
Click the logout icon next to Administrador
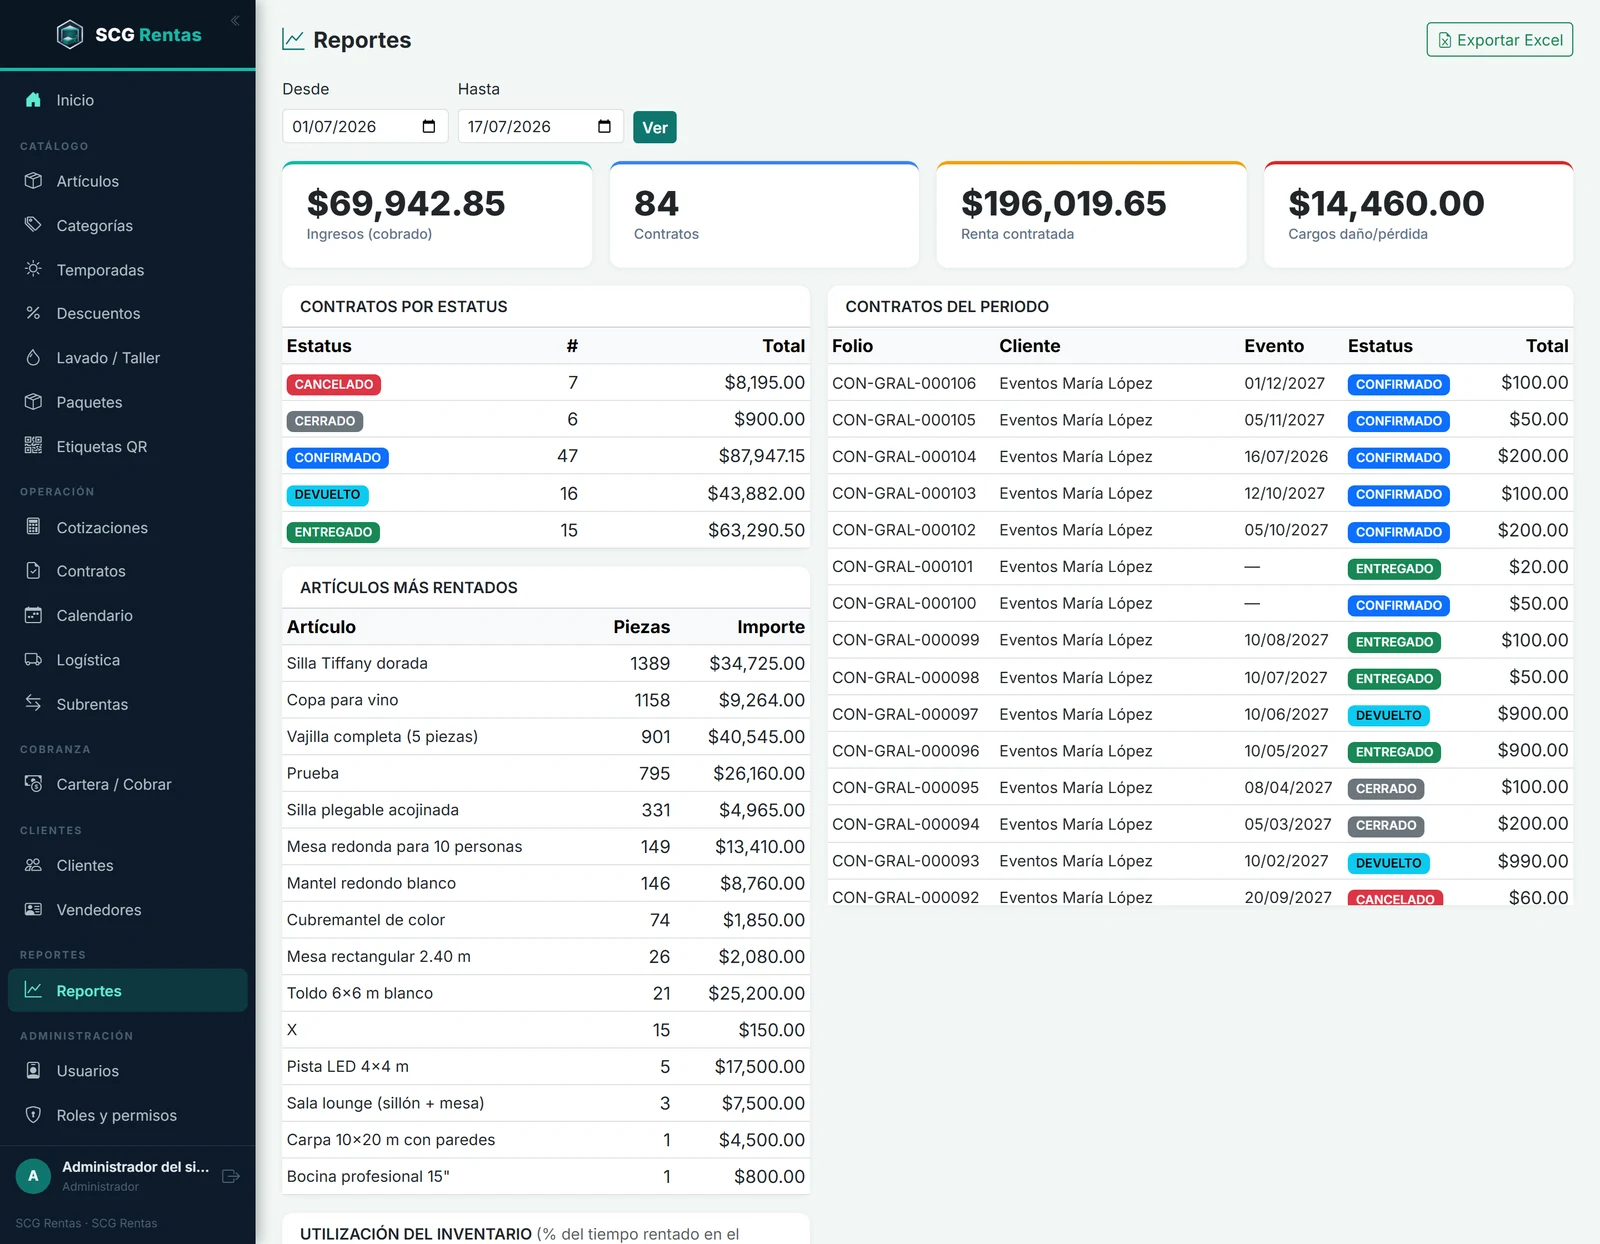pos(231,1176)
